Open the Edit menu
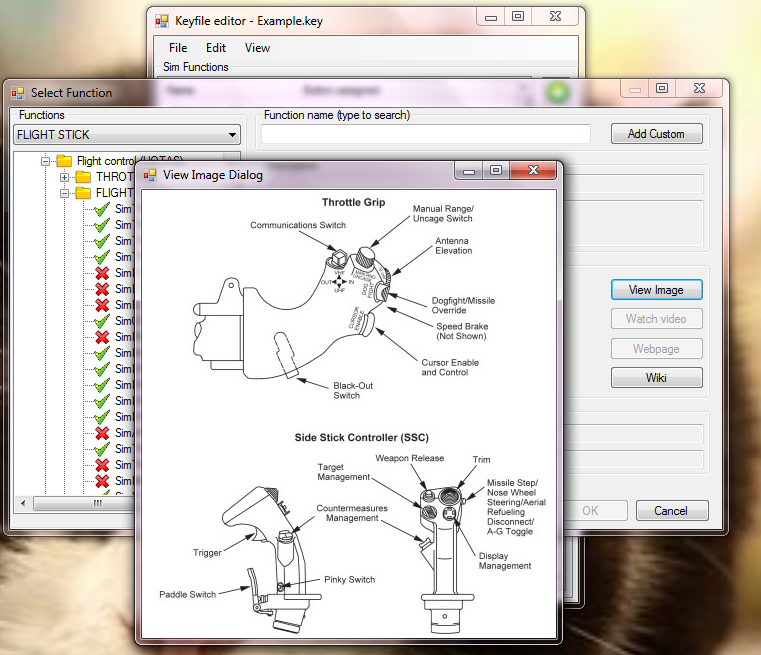Image resolution: width=761 pixels, height=655 pixels. [x=216, y=47]
